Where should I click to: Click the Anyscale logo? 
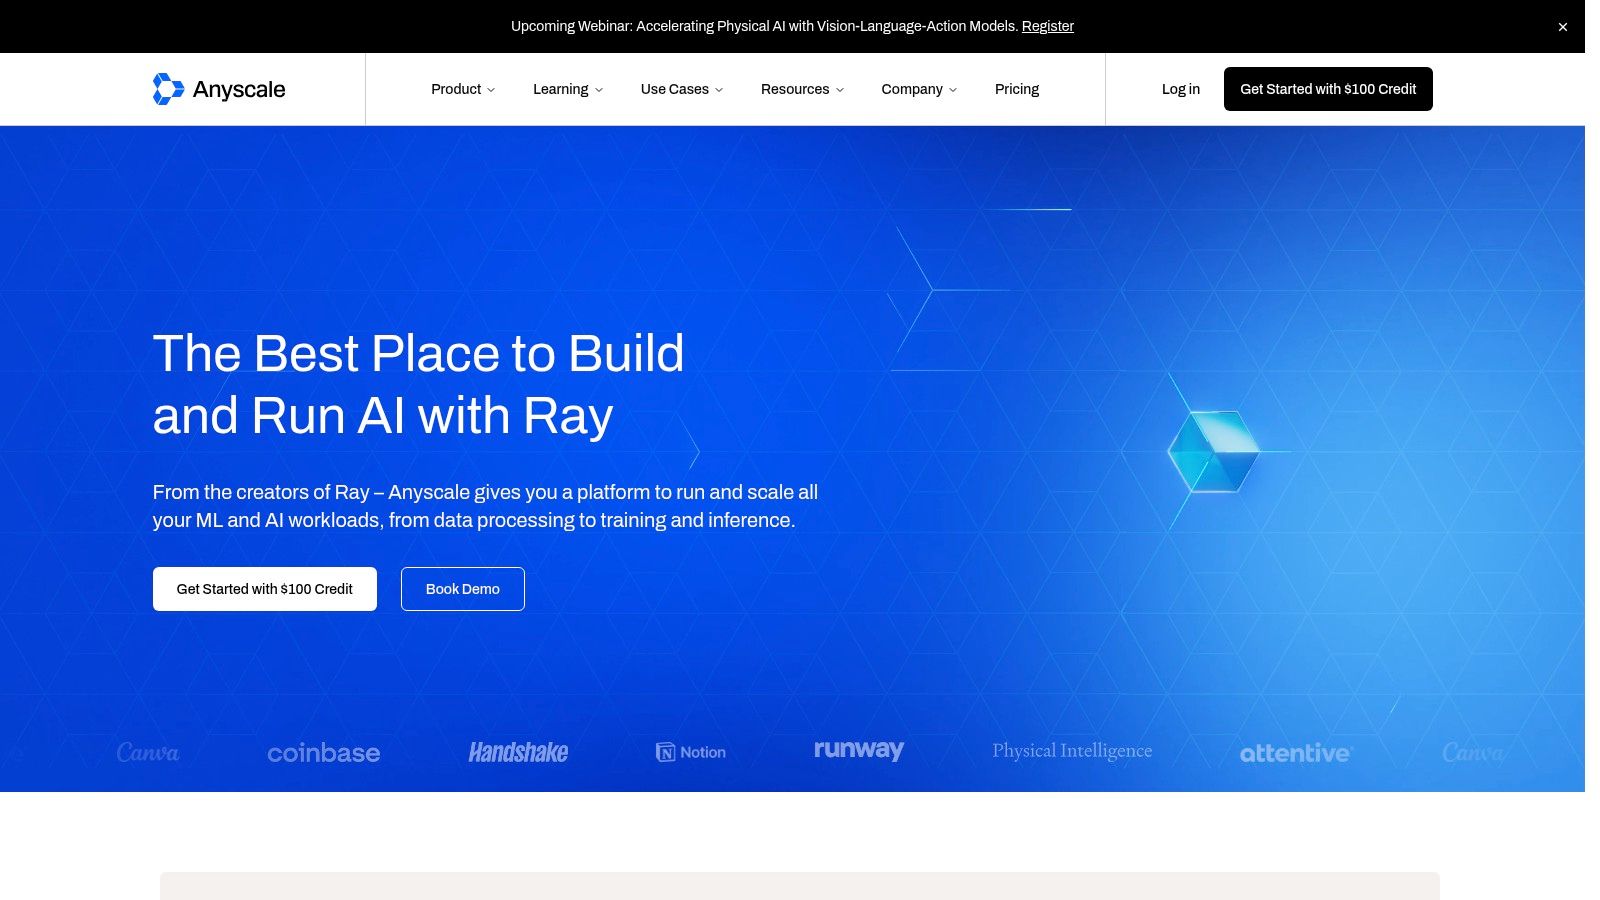tap(219, 89)
